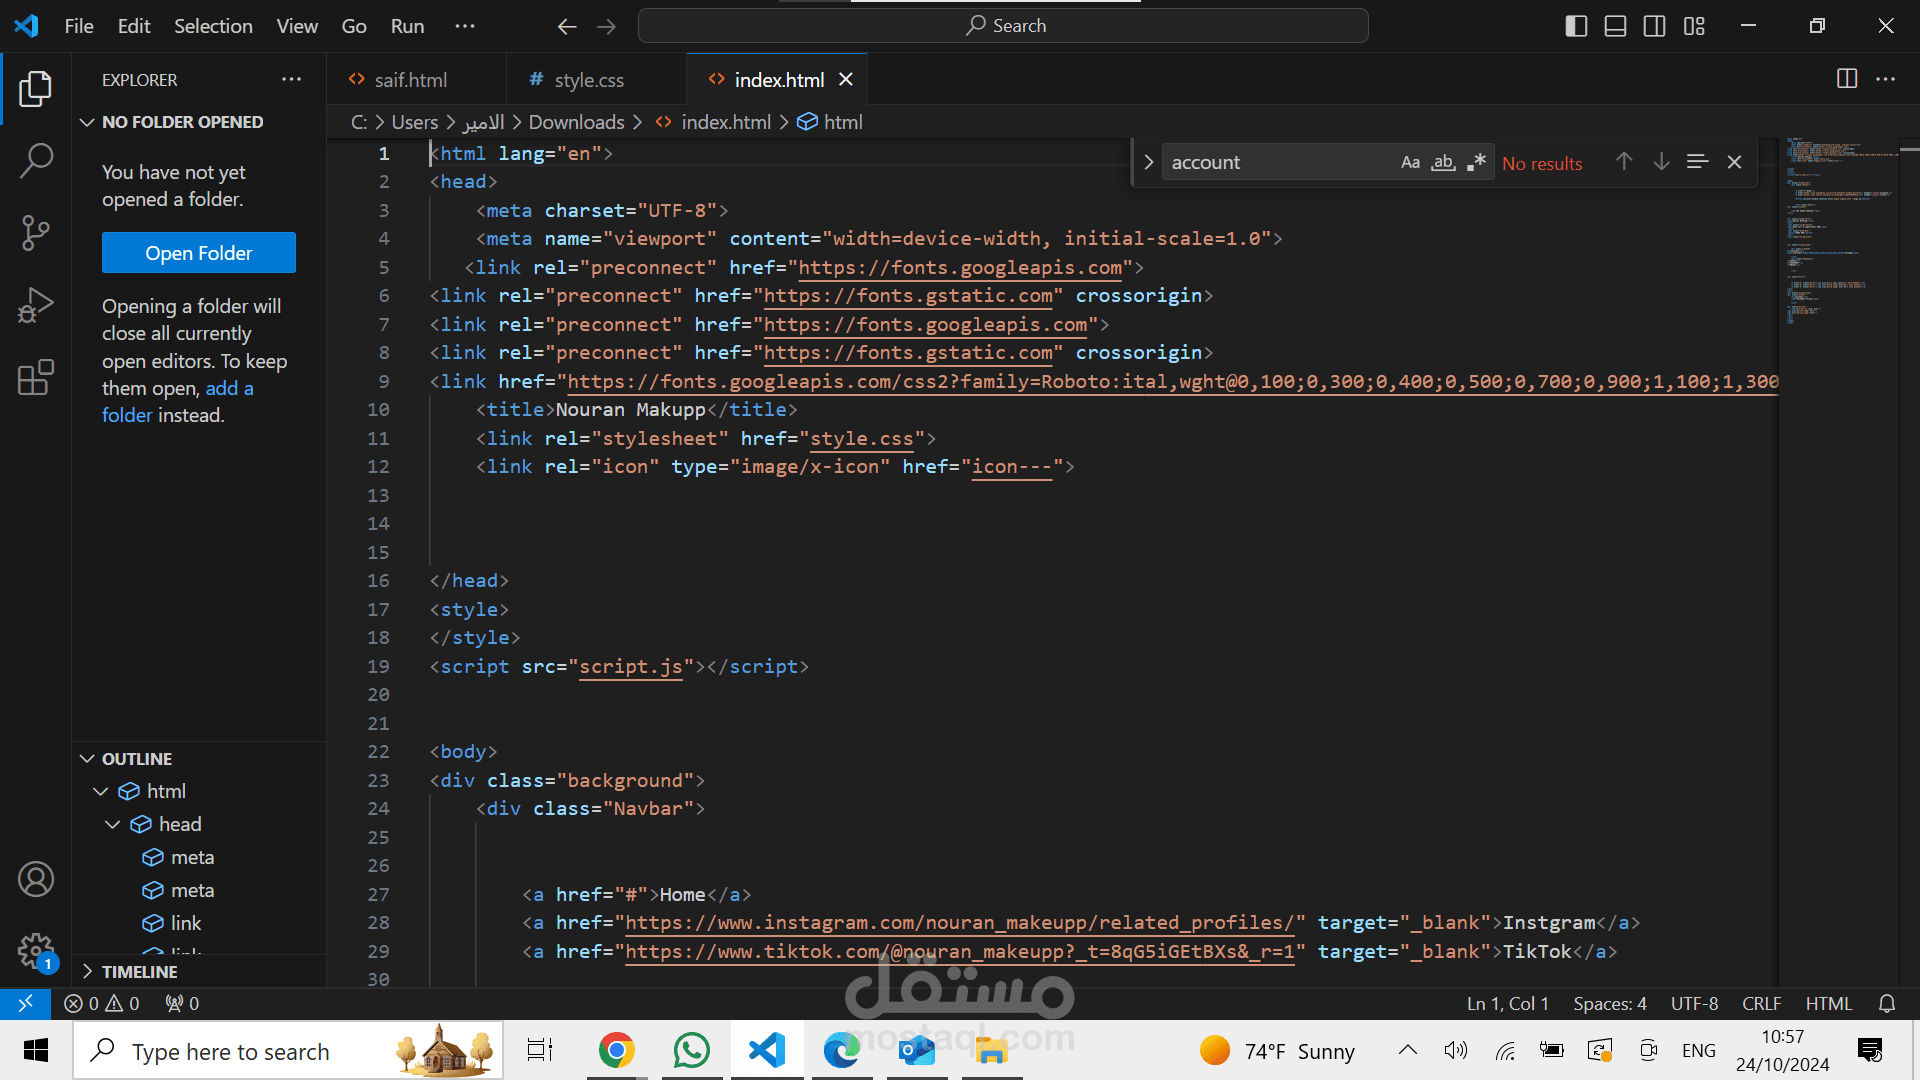
Task: Go forward in navigation history
Action: (x=607, y=26)
